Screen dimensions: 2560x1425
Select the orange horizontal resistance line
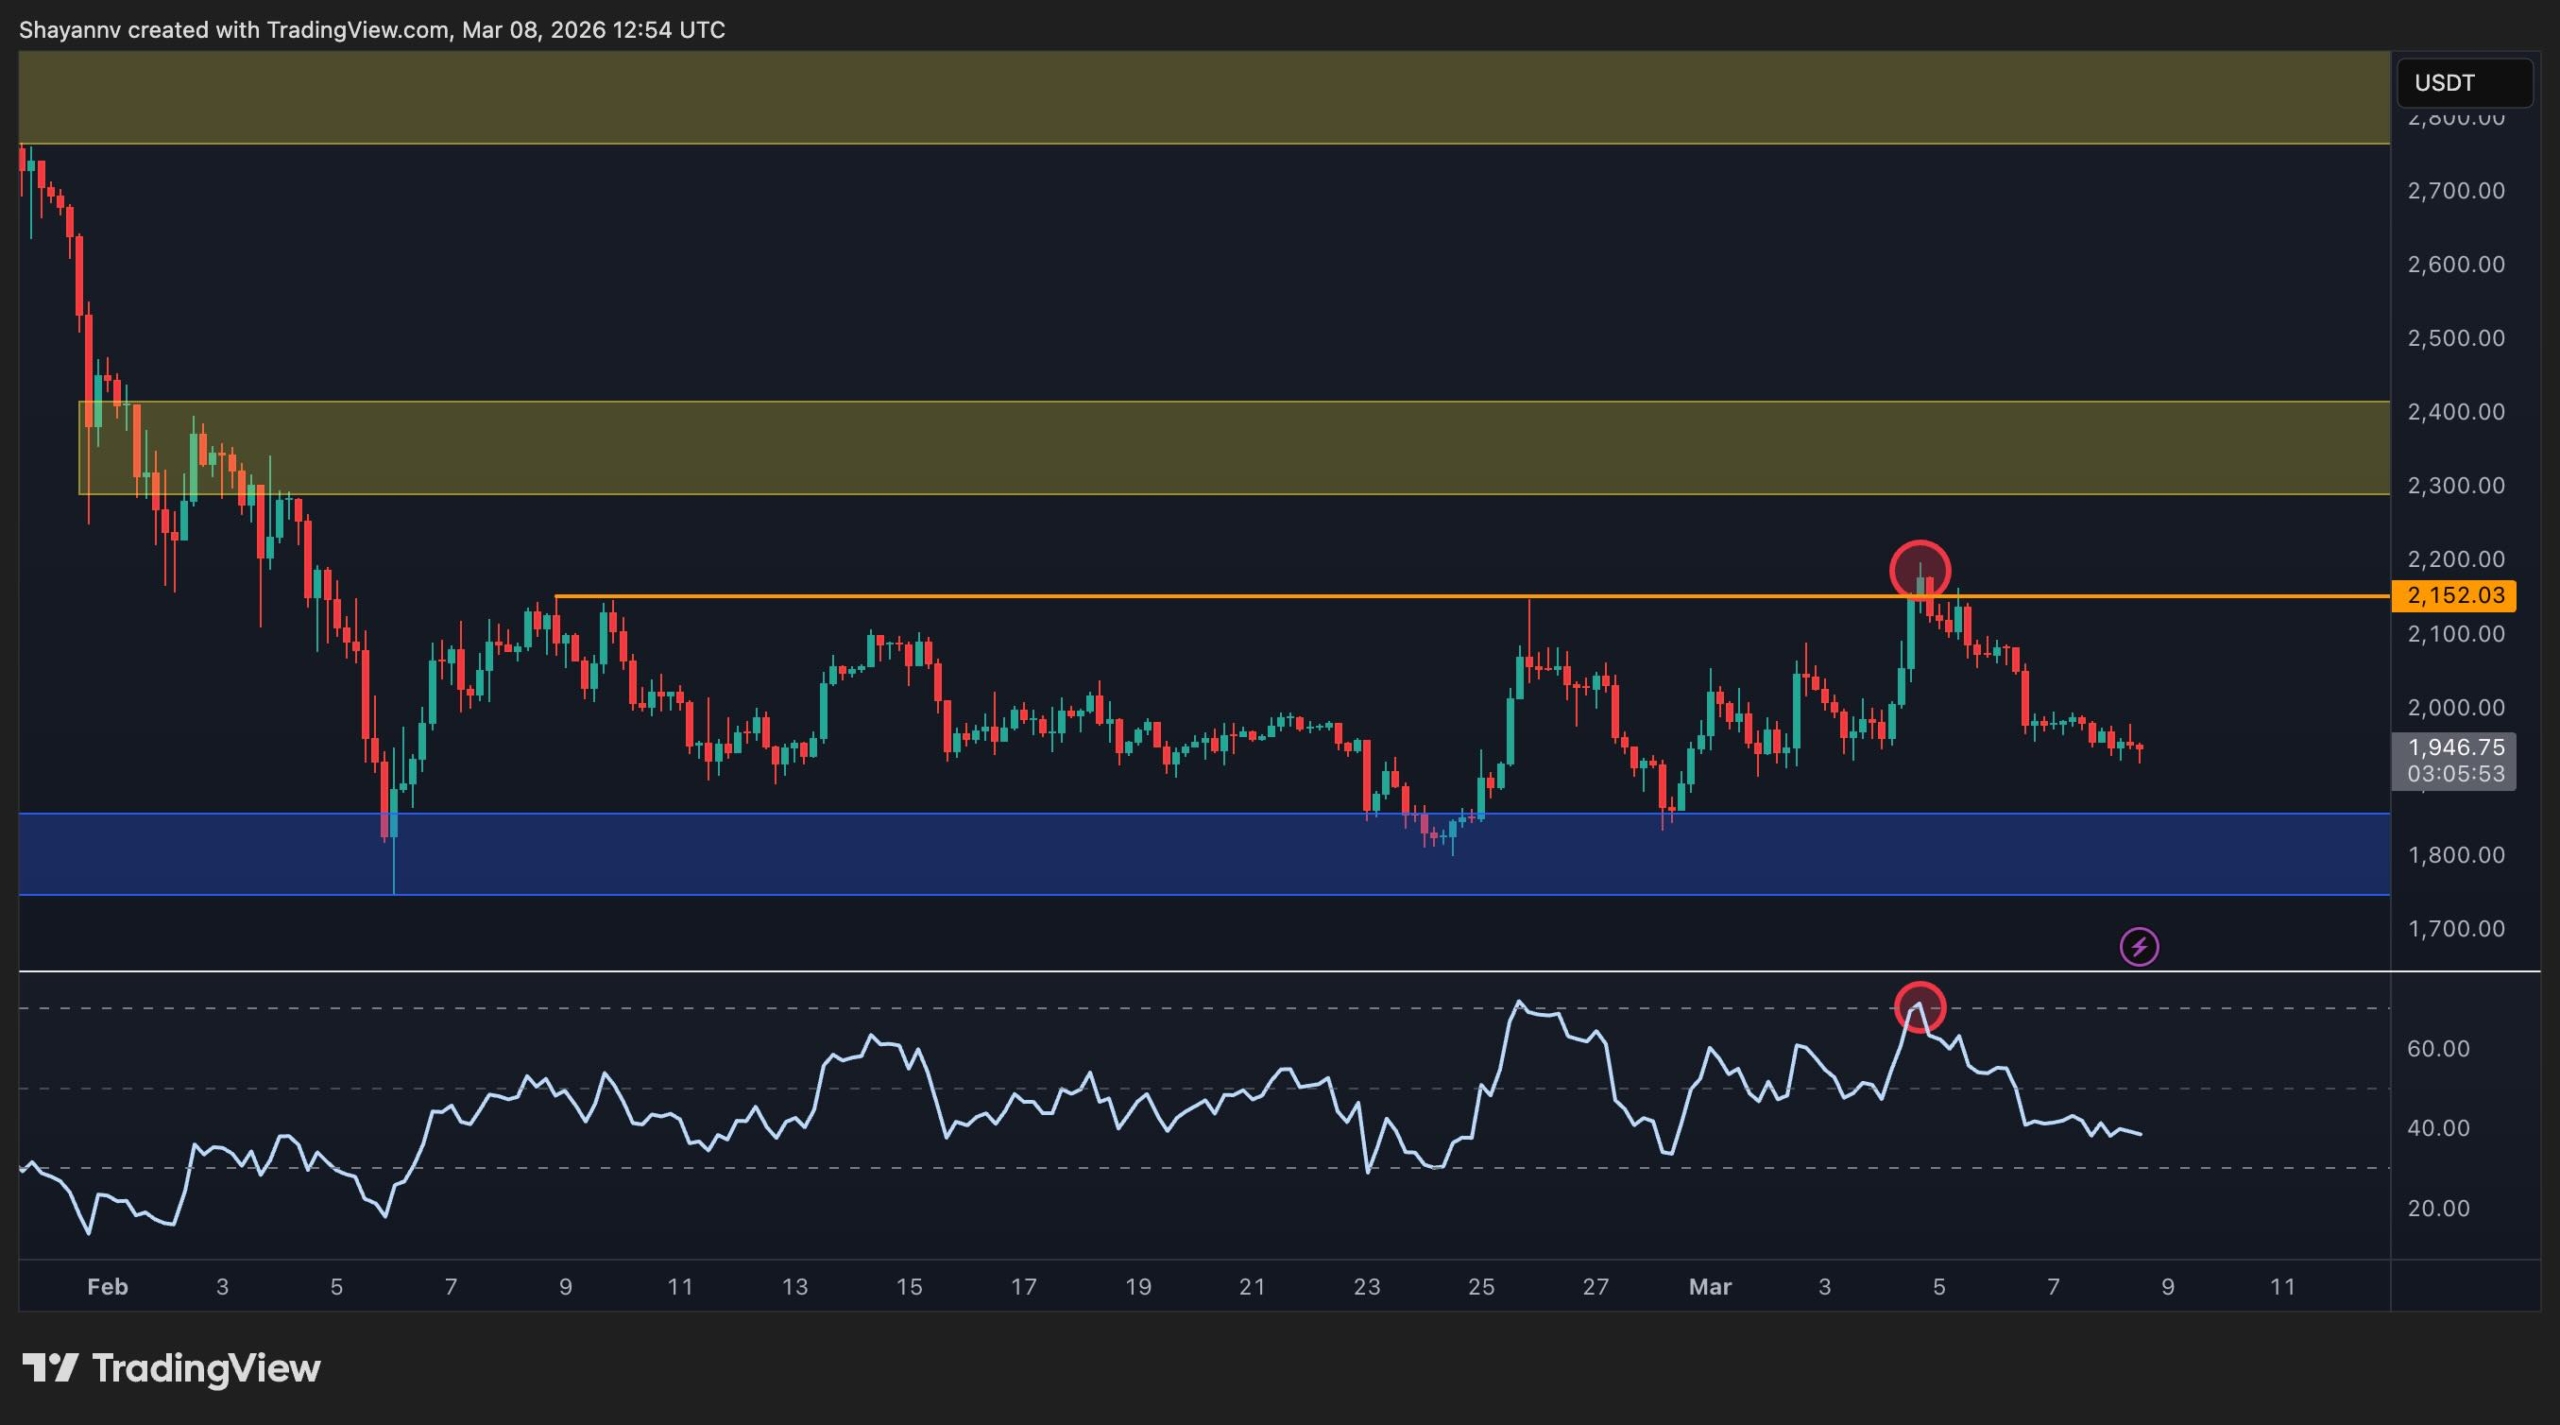pyautogui.click(x=1200, y=596)
